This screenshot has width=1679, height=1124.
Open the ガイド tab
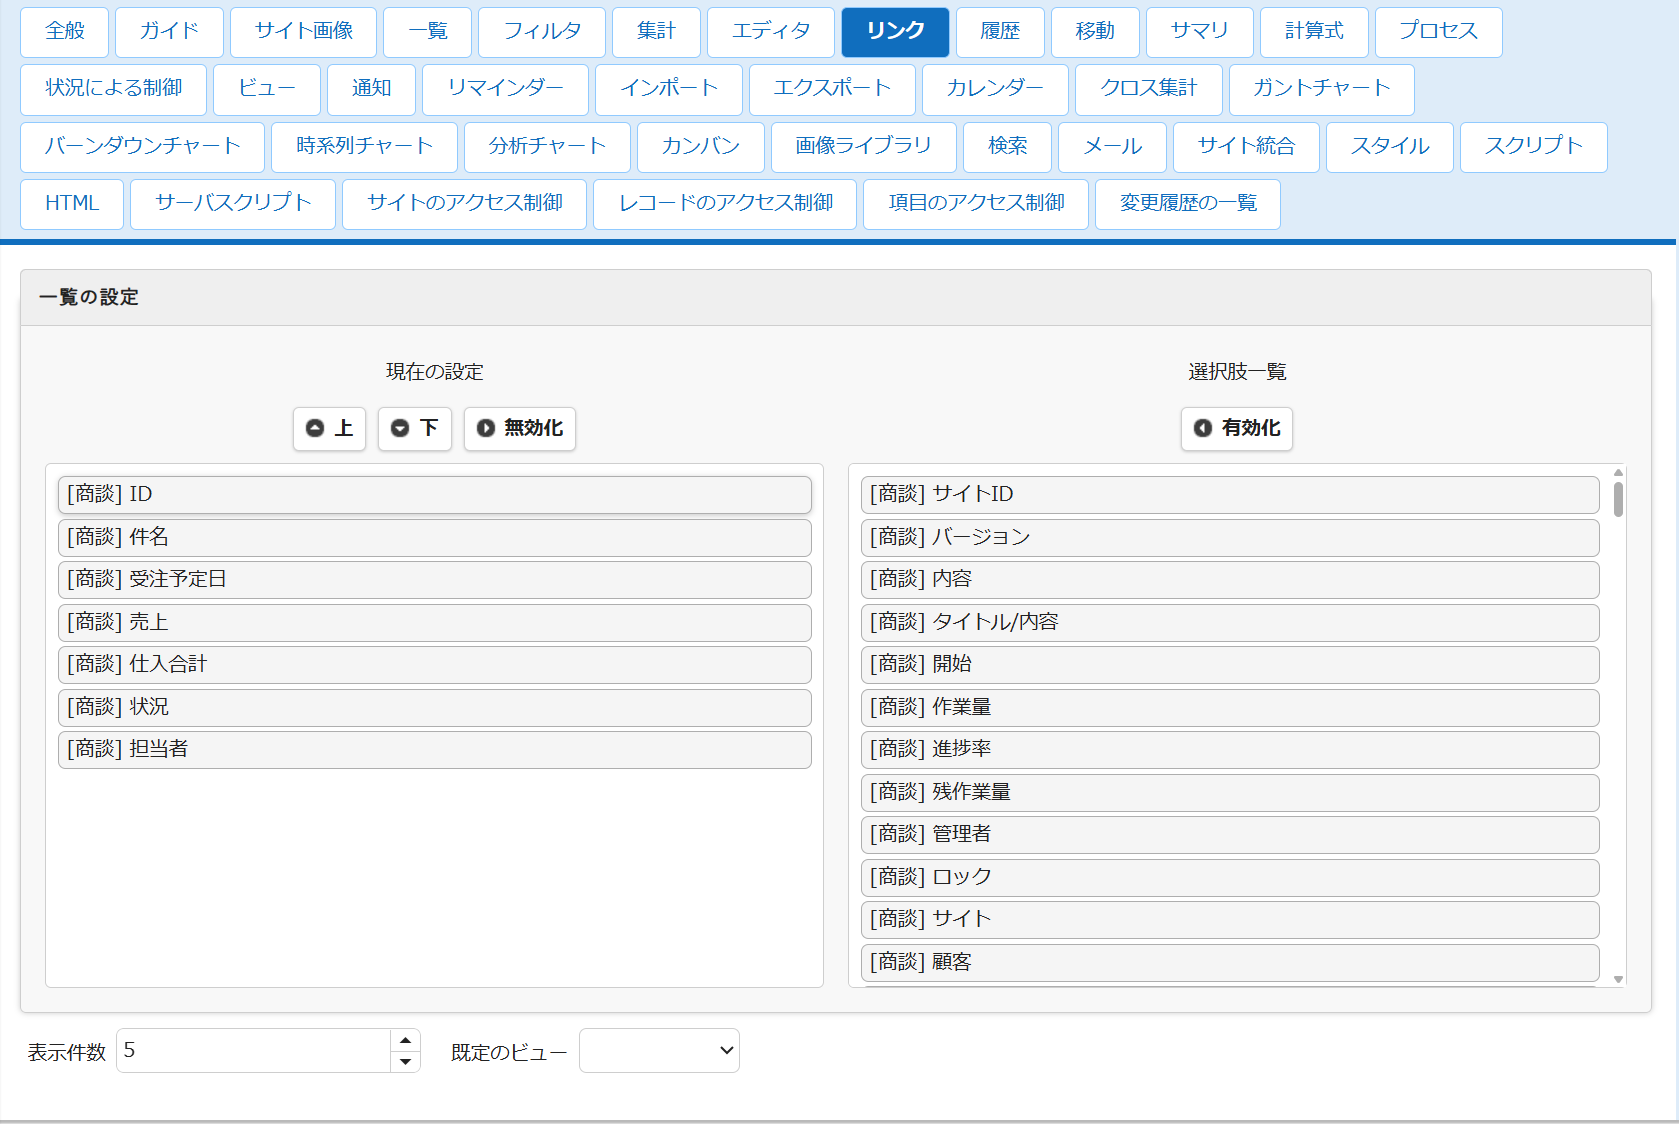click(169, 32)
